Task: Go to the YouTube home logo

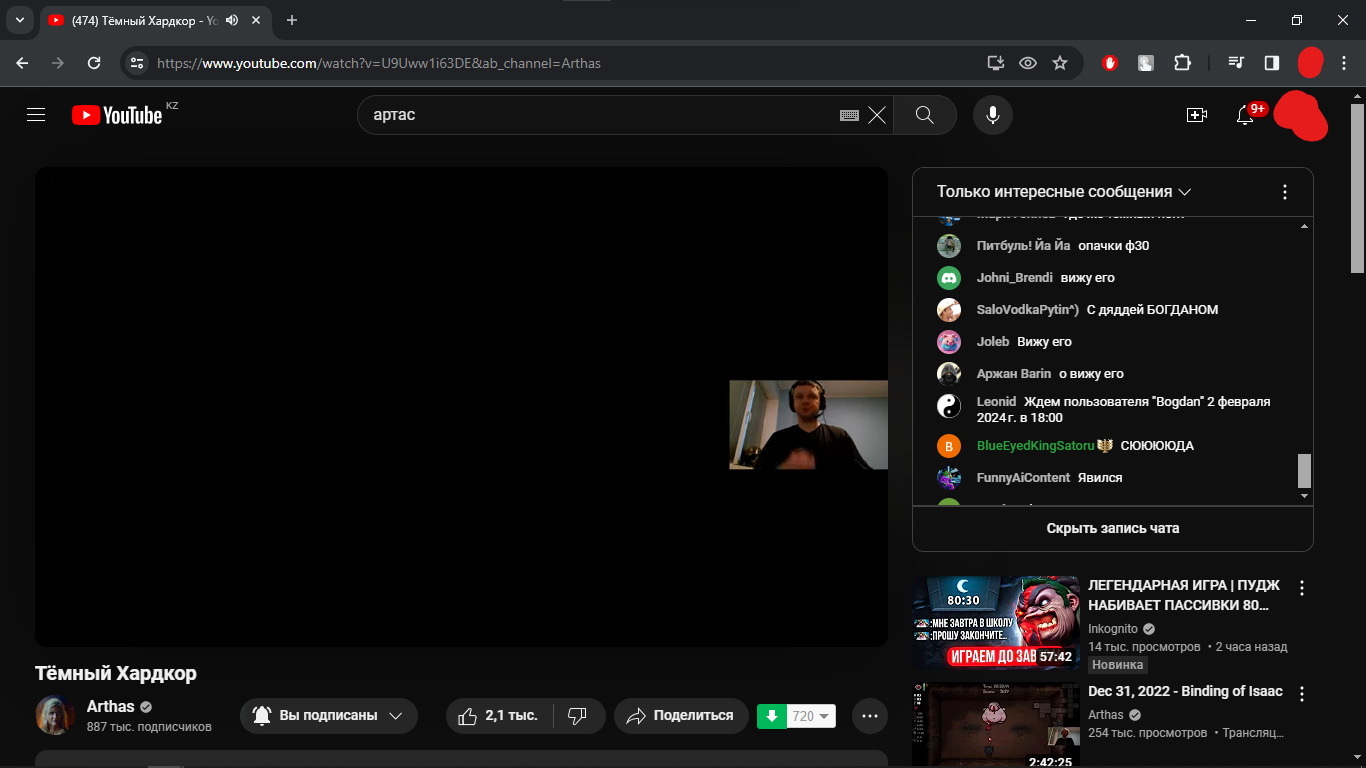Action: [117, 115]
